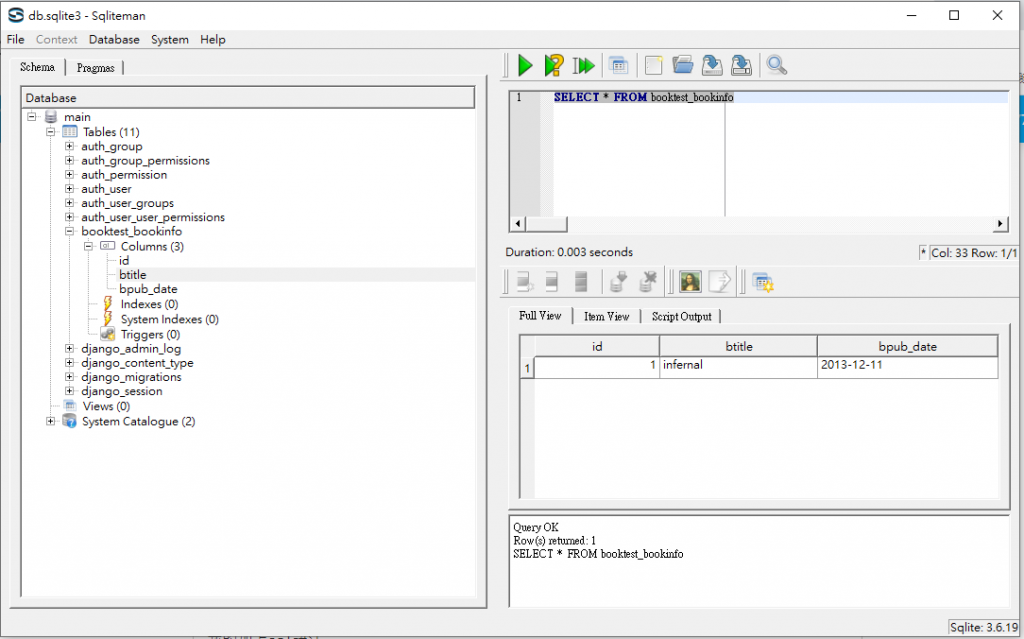This screenshot has height=639, width=1024.
Task: Save SQL script as new file
Action: pos(741,65)
